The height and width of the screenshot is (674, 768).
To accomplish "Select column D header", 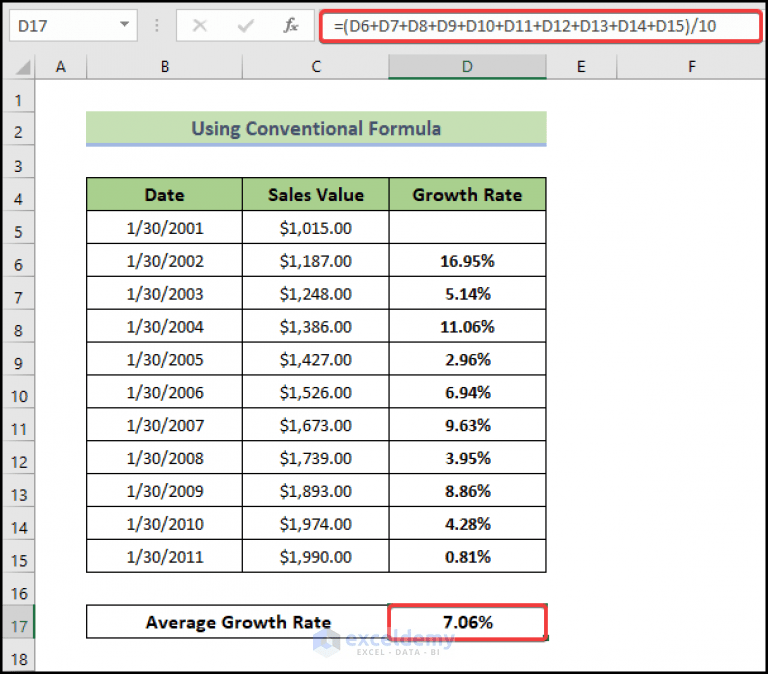I will click(x=467, y=67).
